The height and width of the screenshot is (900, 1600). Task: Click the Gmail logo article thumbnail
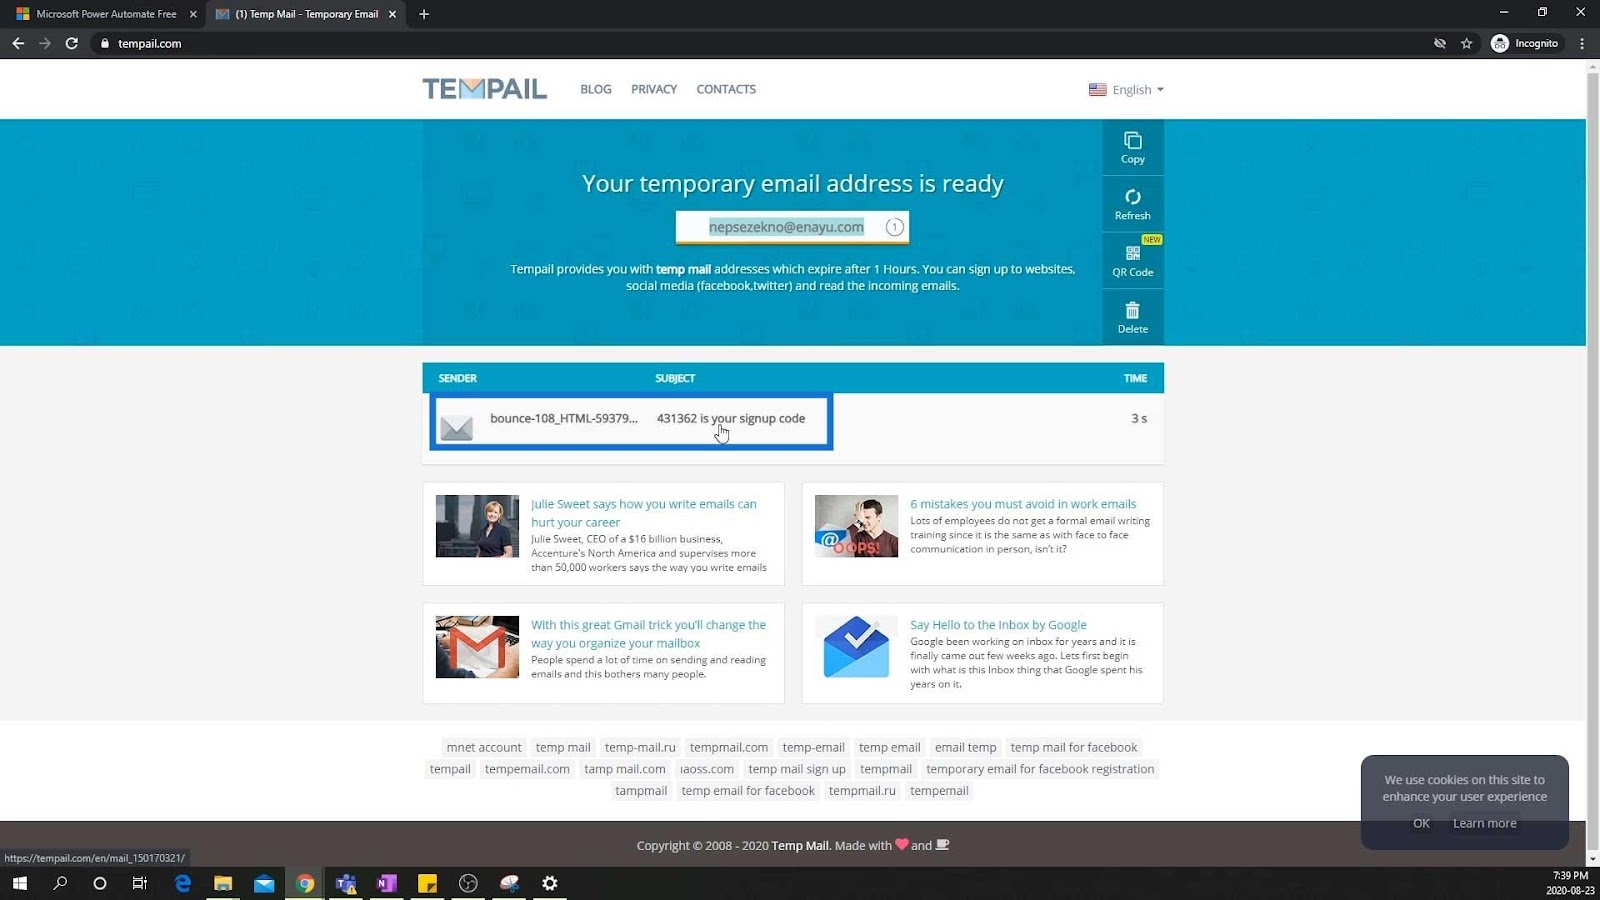477,647
